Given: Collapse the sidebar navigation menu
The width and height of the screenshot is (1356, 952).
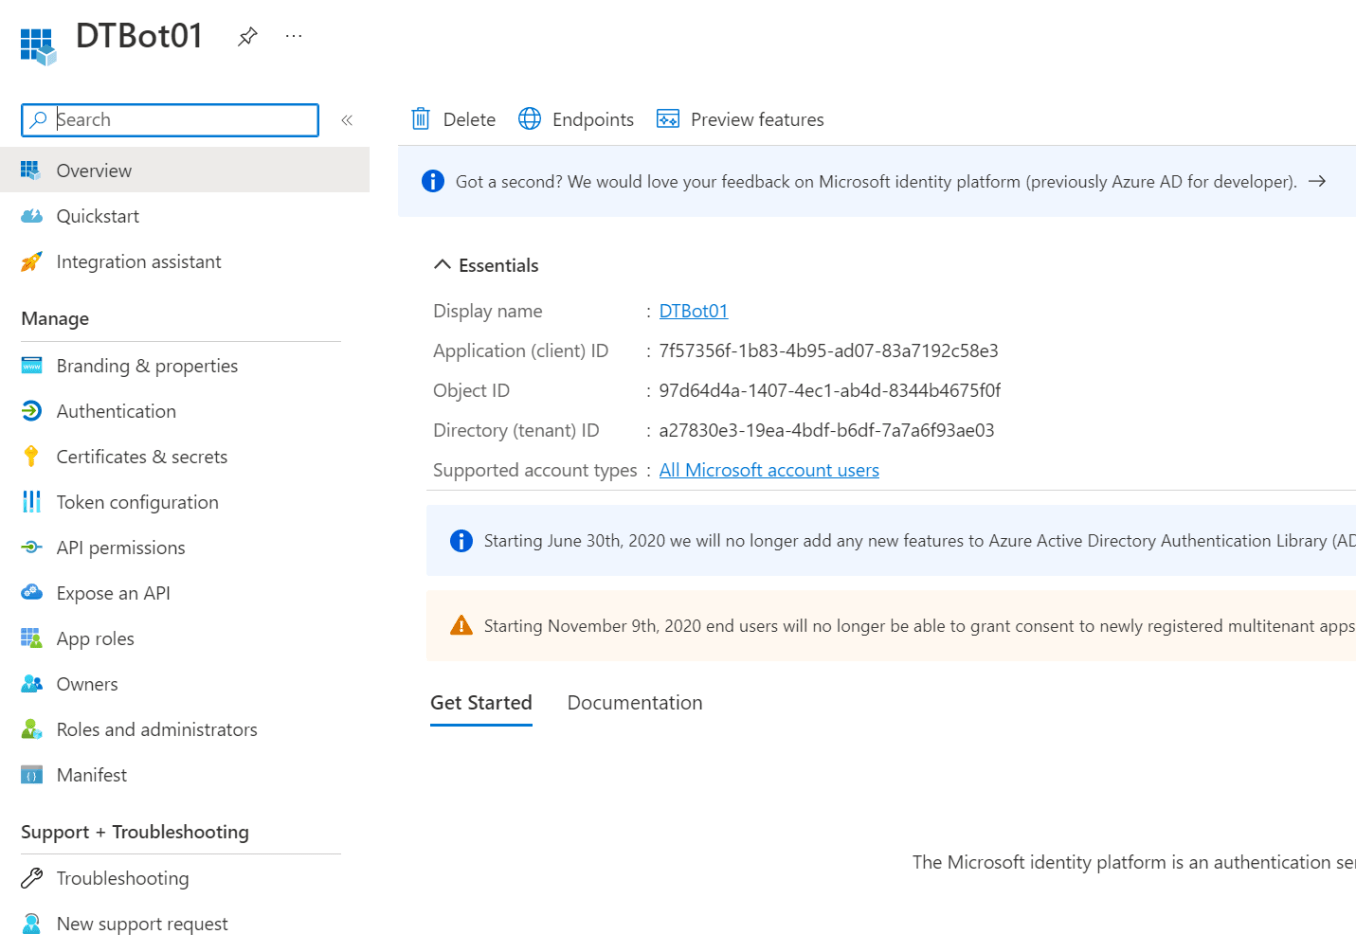Looking at the screenshot, I should (x=347, y=120).
